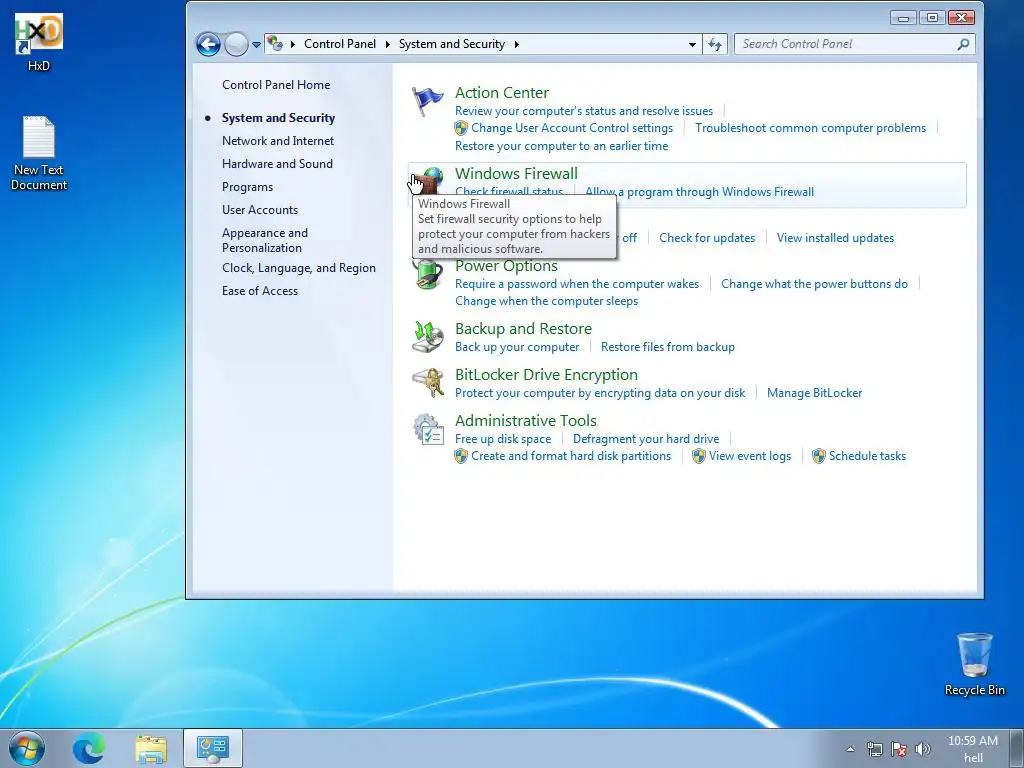
Task: Open the volume speaker tray icon
Action: coord(923,749)
